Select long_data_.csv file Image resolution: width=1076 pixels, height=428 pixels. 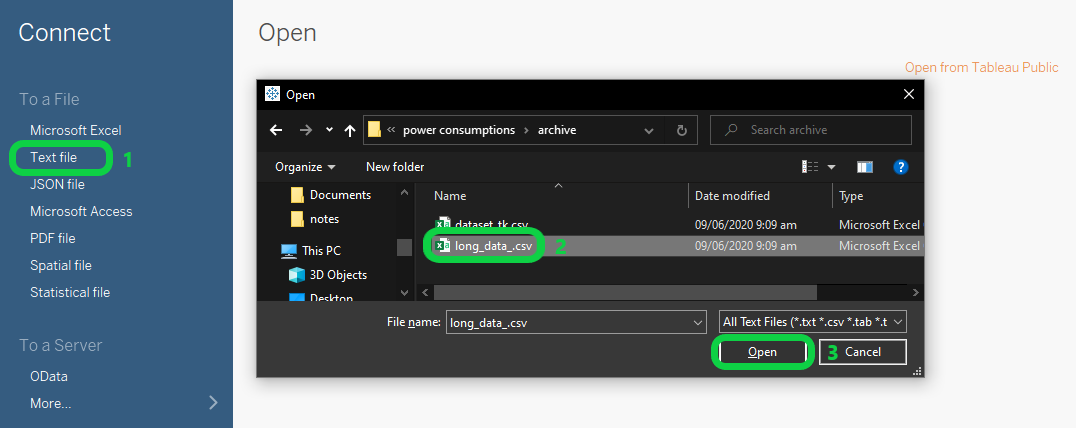click(x=493, y=246)
